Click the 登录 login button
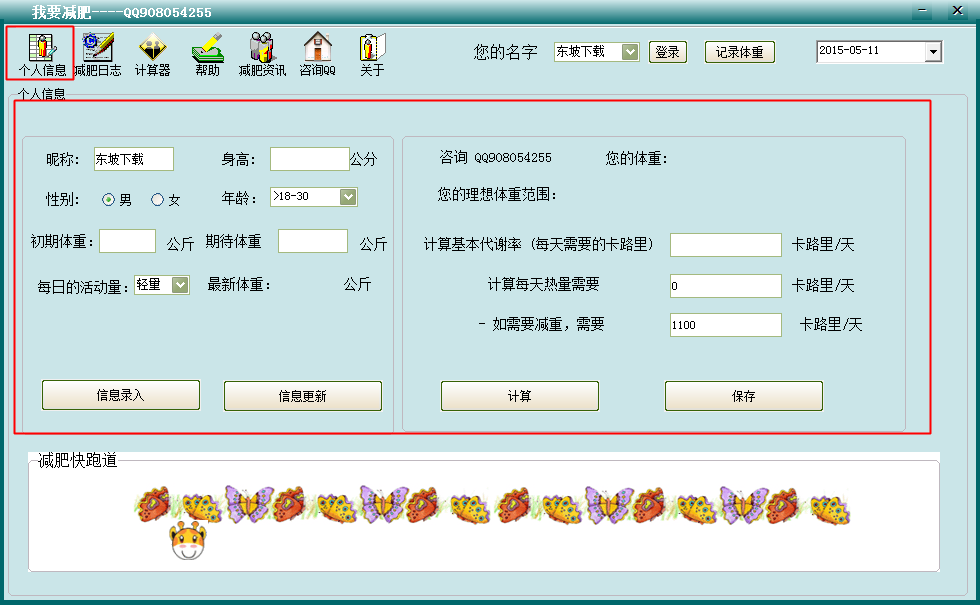Viewport: 980px width, 605px height. [x=668, y=52]
